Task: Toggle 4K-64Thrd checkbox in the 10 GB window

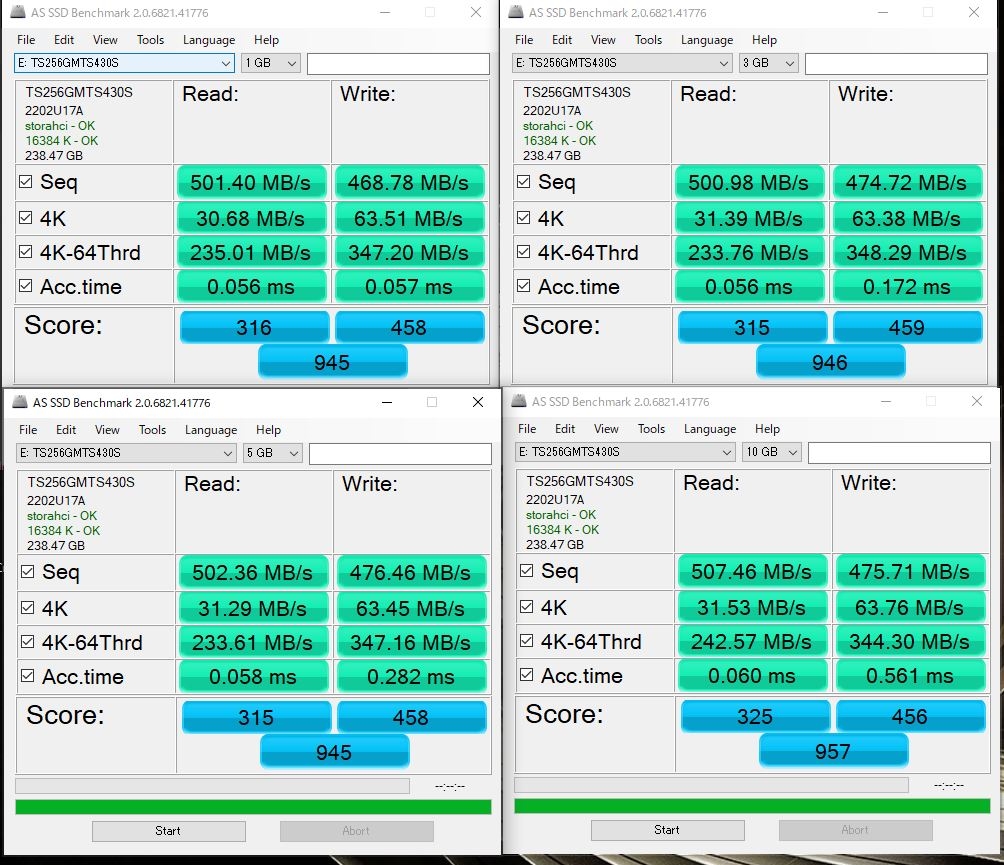Action: tap(526, 640)
